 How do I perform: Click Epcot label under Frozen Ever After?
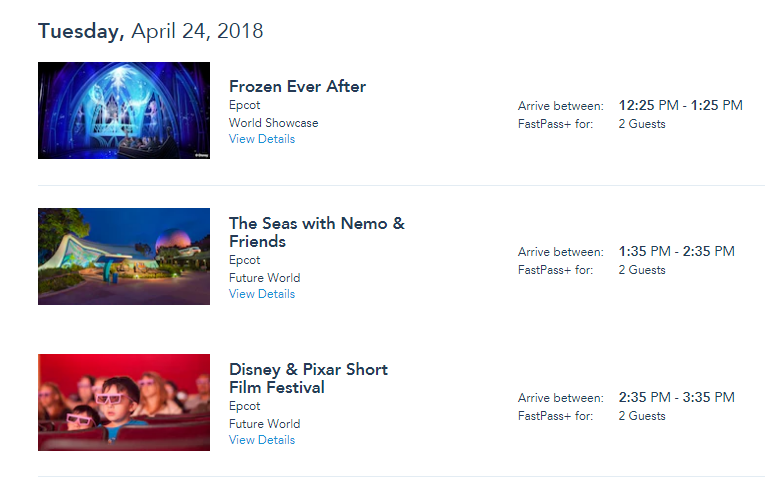tap(244, 106)
